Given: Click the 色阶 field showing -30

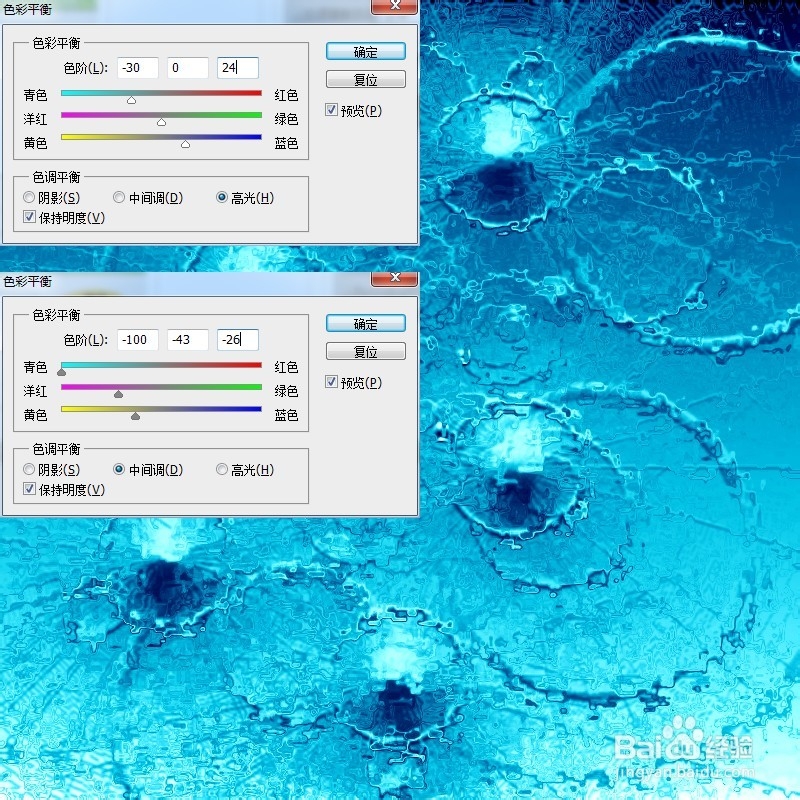Looking at the screenshot, I should (136, 67).
